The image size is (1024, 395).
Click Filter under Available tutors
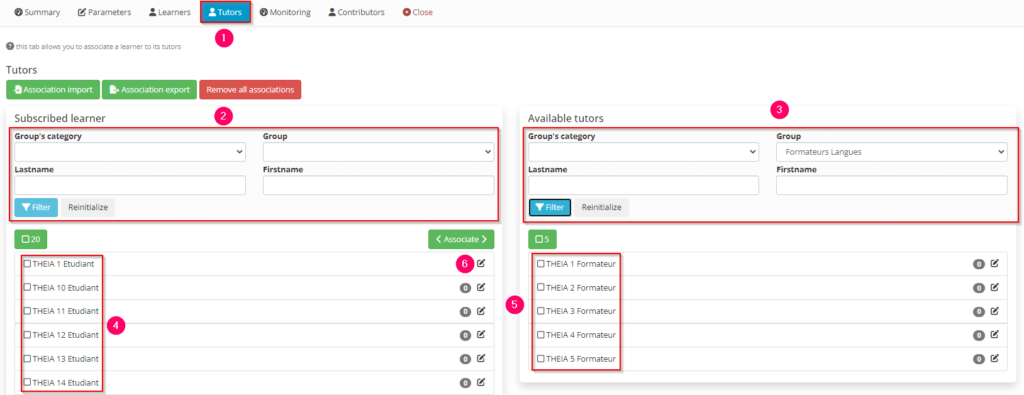point(550,208)
